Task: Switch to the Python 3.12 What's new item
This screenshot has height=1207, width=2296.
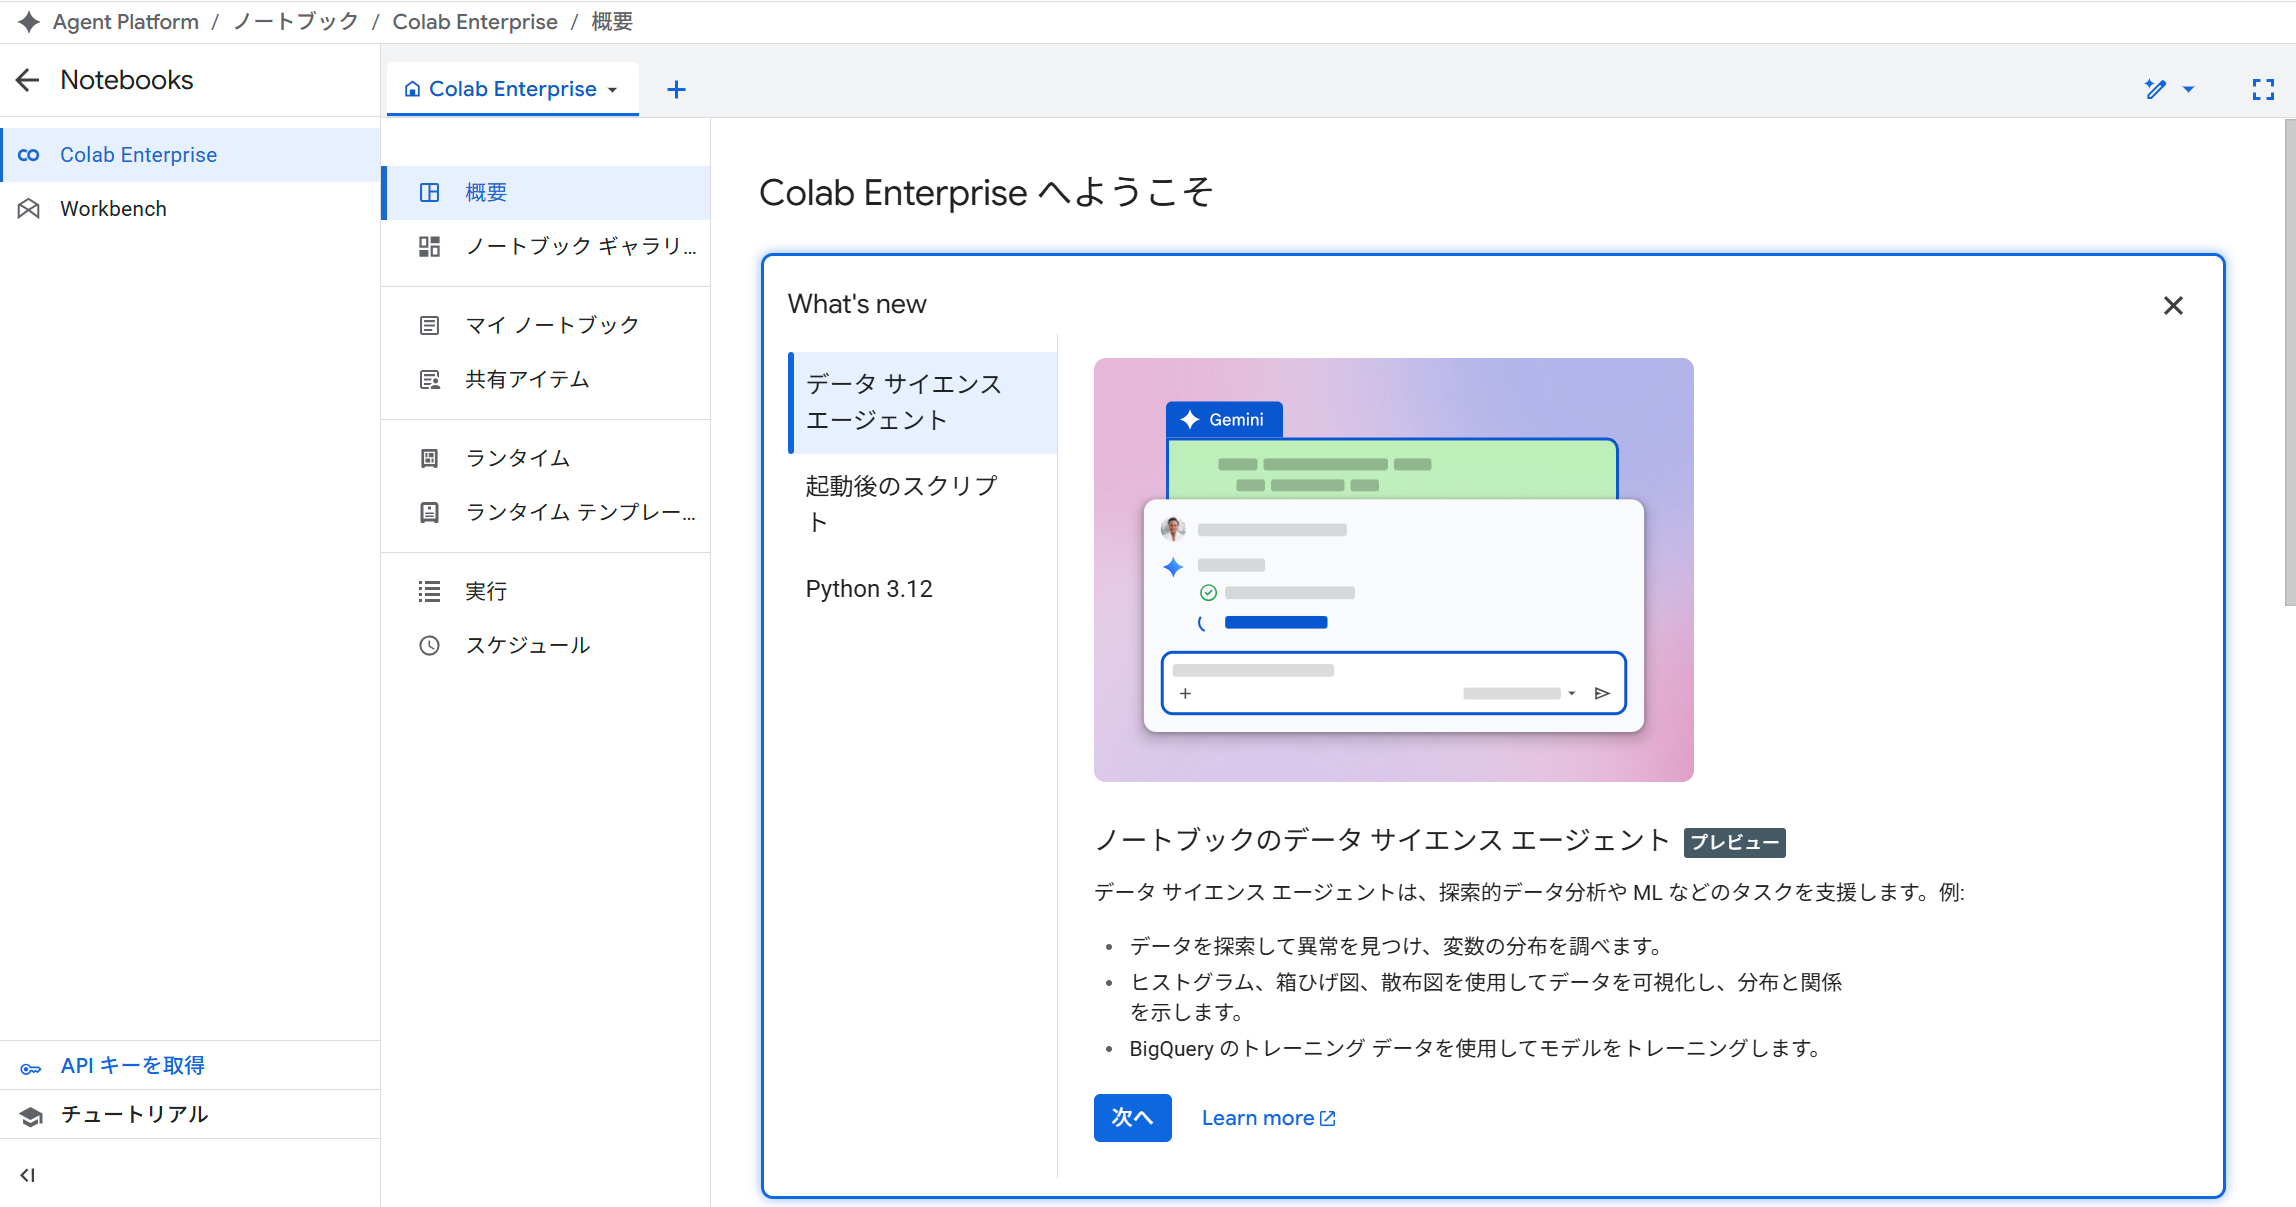Action: (868, 588)
